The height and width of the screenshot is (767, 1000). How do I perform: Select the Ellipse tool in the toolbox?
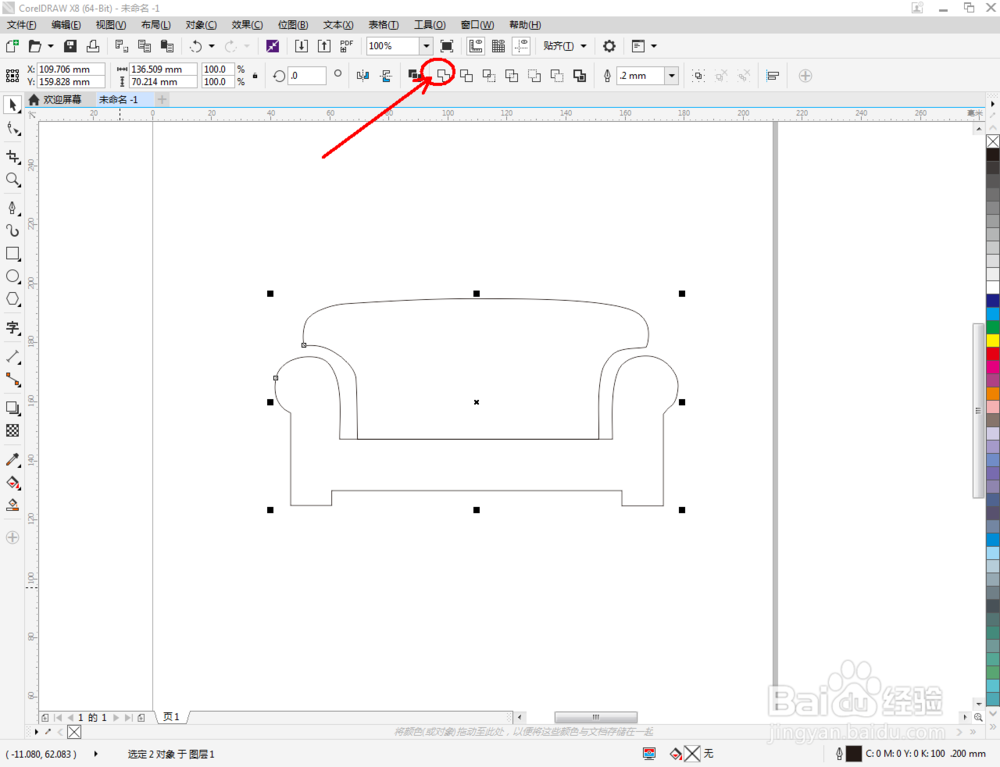pyautogui.click(x=12, y=277)
